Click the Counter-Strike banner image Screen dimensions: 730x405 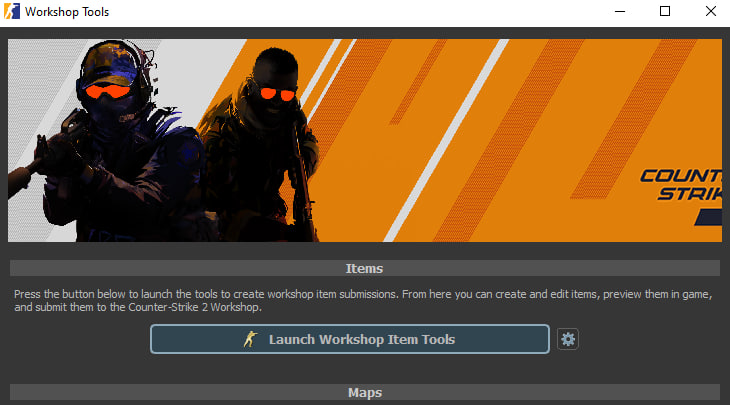pos(365,140)
